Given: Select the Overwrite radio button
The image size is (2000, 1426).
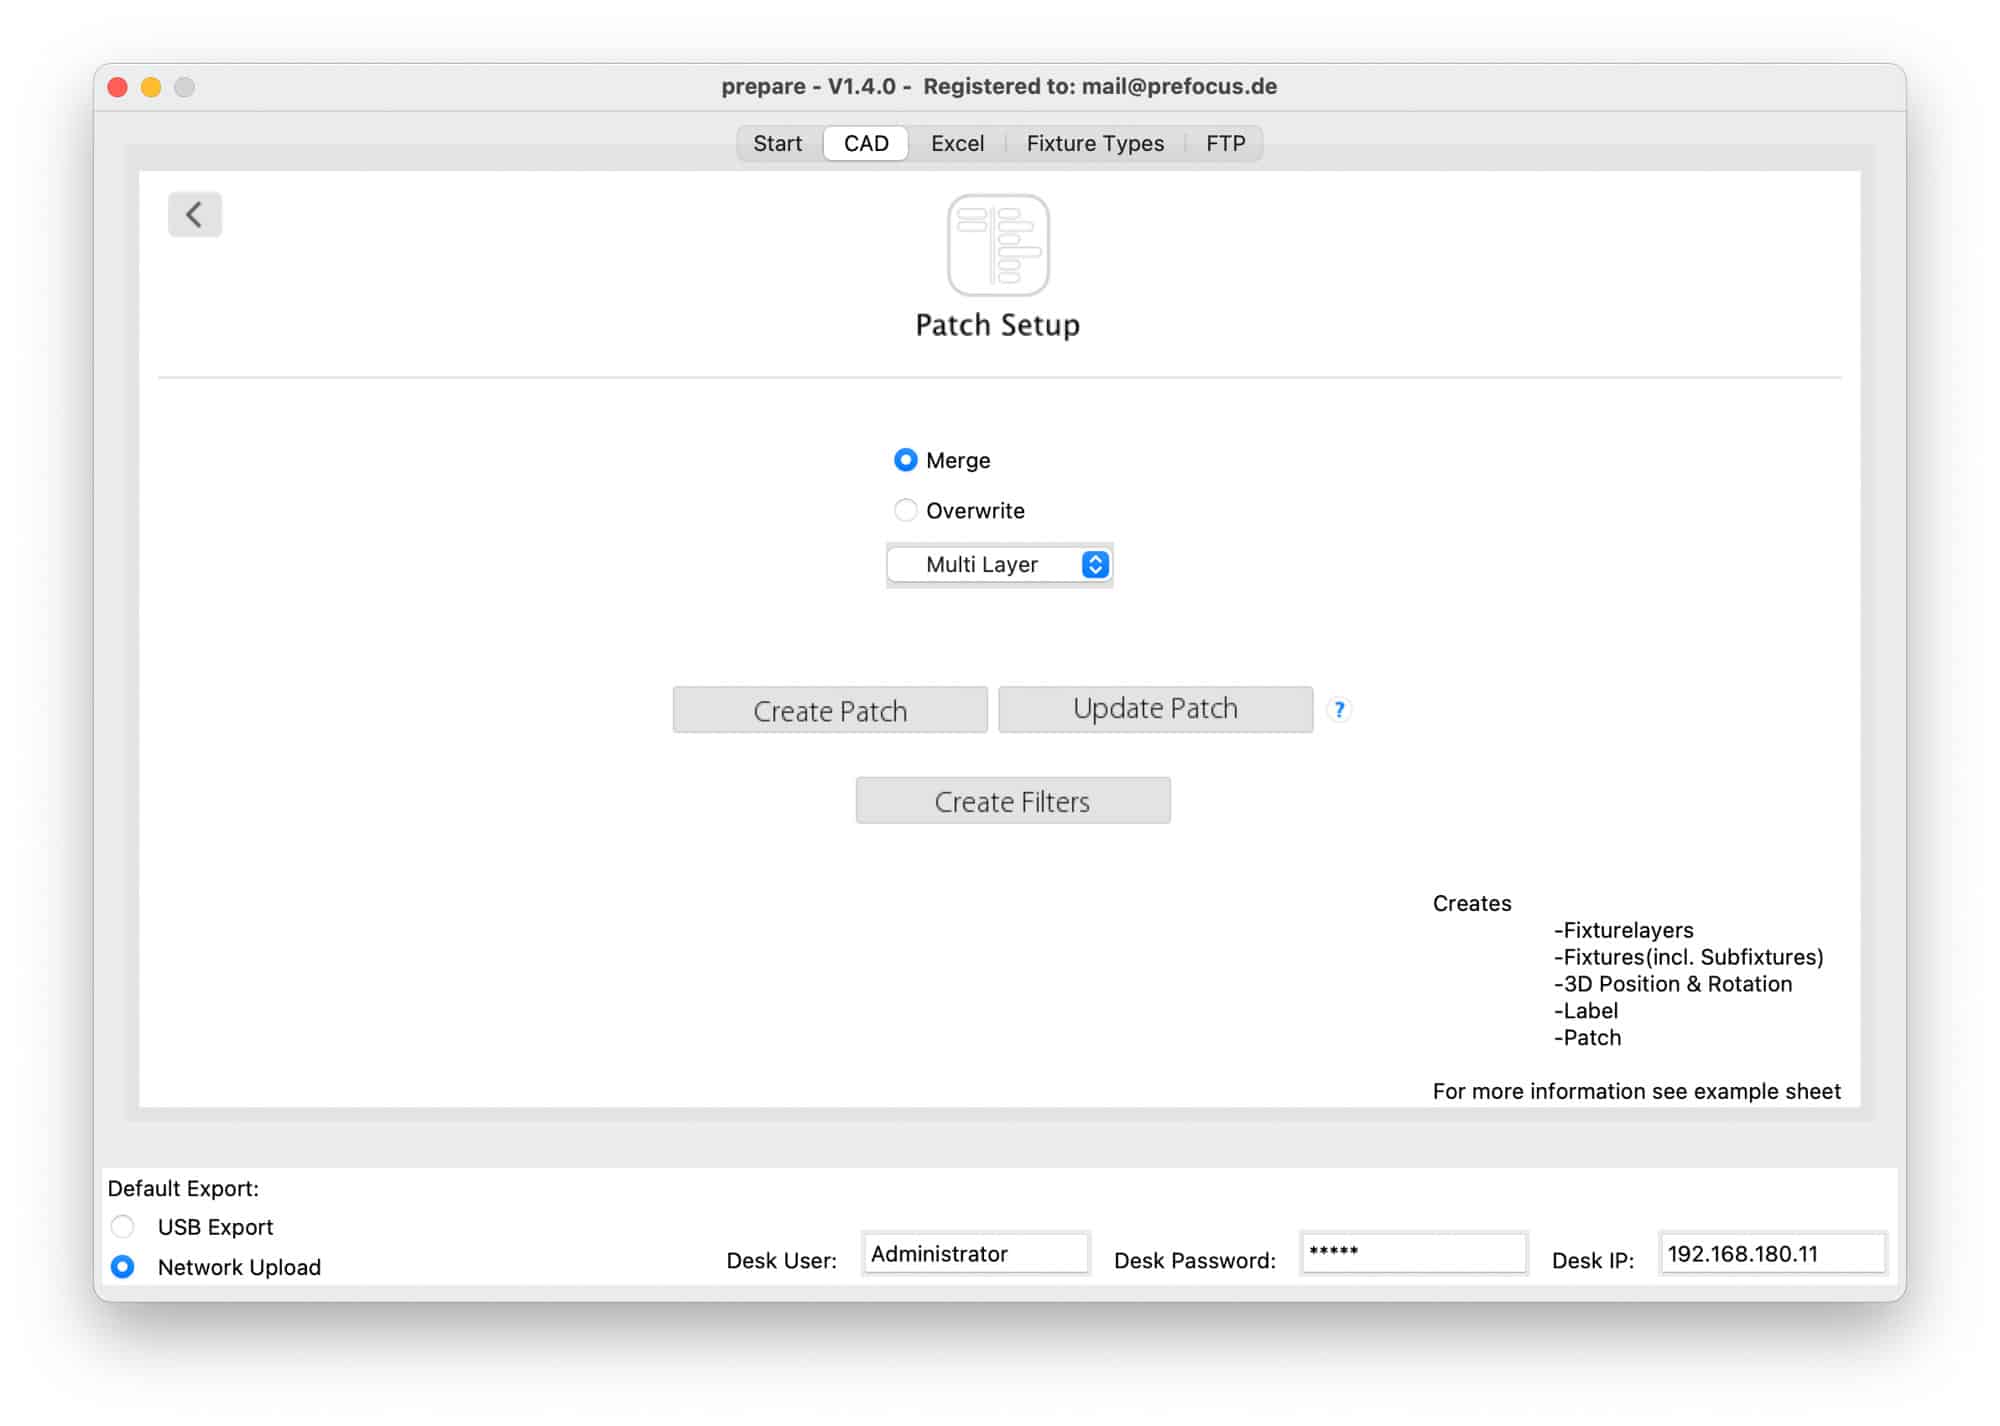Looking at the screenshot, I should click(x=905, y=510).
